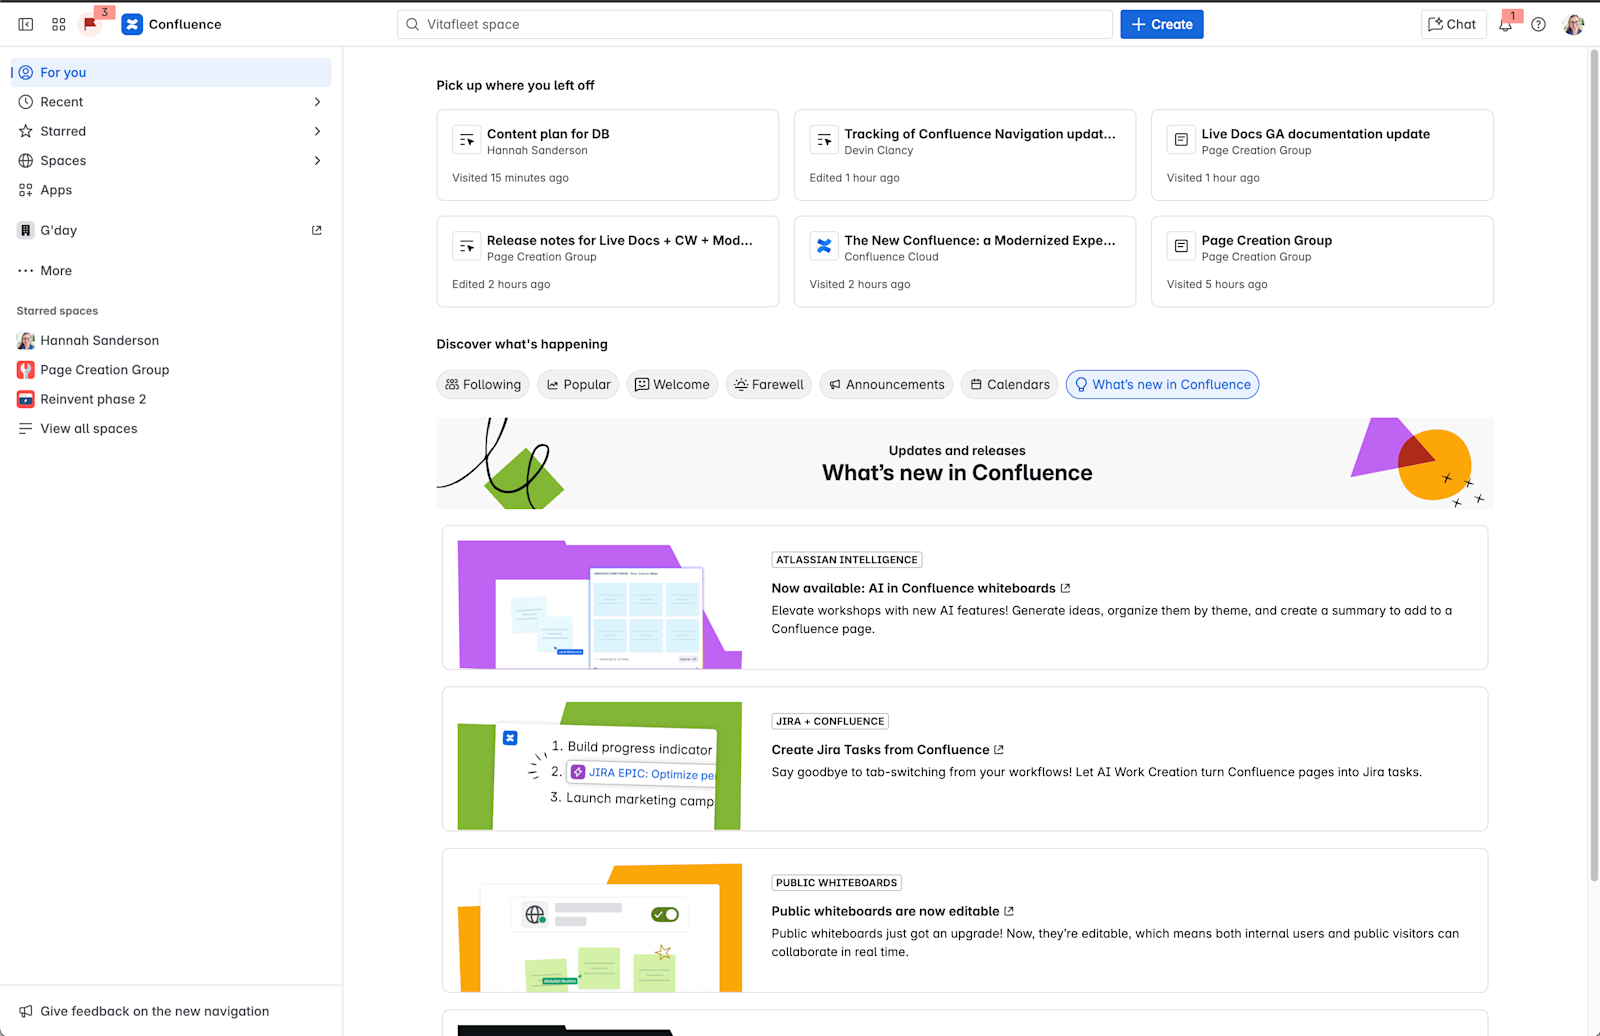The height and width of the screenshot is (1036, 1600).
Task: Select What's new in Confluence tab
Action: [x=1162, y=385]
